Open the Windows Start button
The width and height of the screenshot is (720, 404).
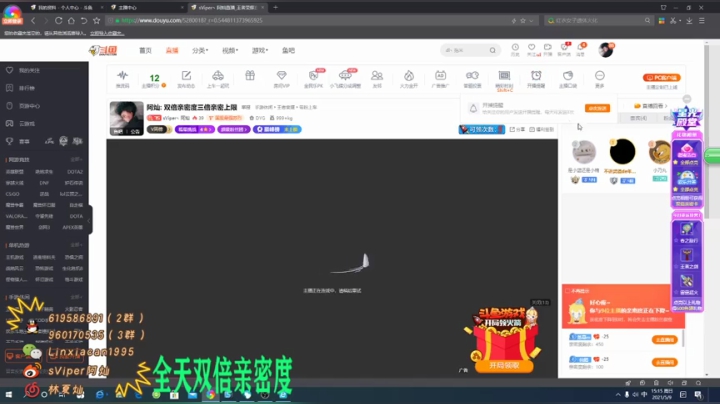coord(8,395)
